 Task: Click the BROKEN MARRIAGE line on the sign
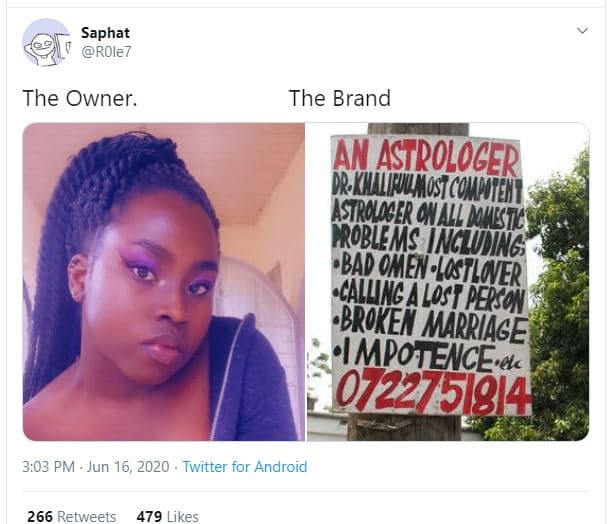coord(430,324)
